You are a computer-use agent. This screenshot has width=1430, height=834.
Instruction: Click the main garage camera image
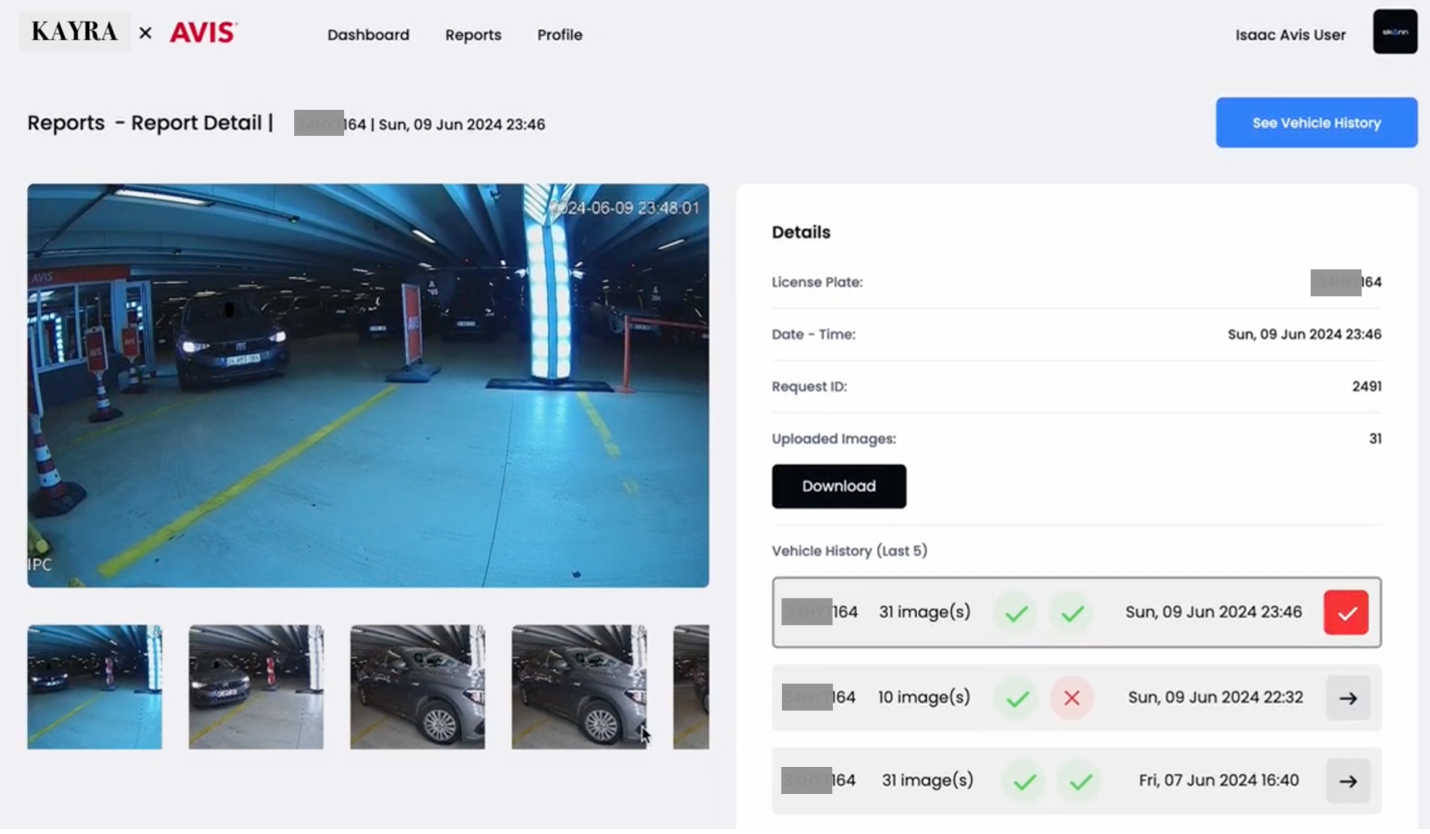pyautogui.click(x=368, y=385)
